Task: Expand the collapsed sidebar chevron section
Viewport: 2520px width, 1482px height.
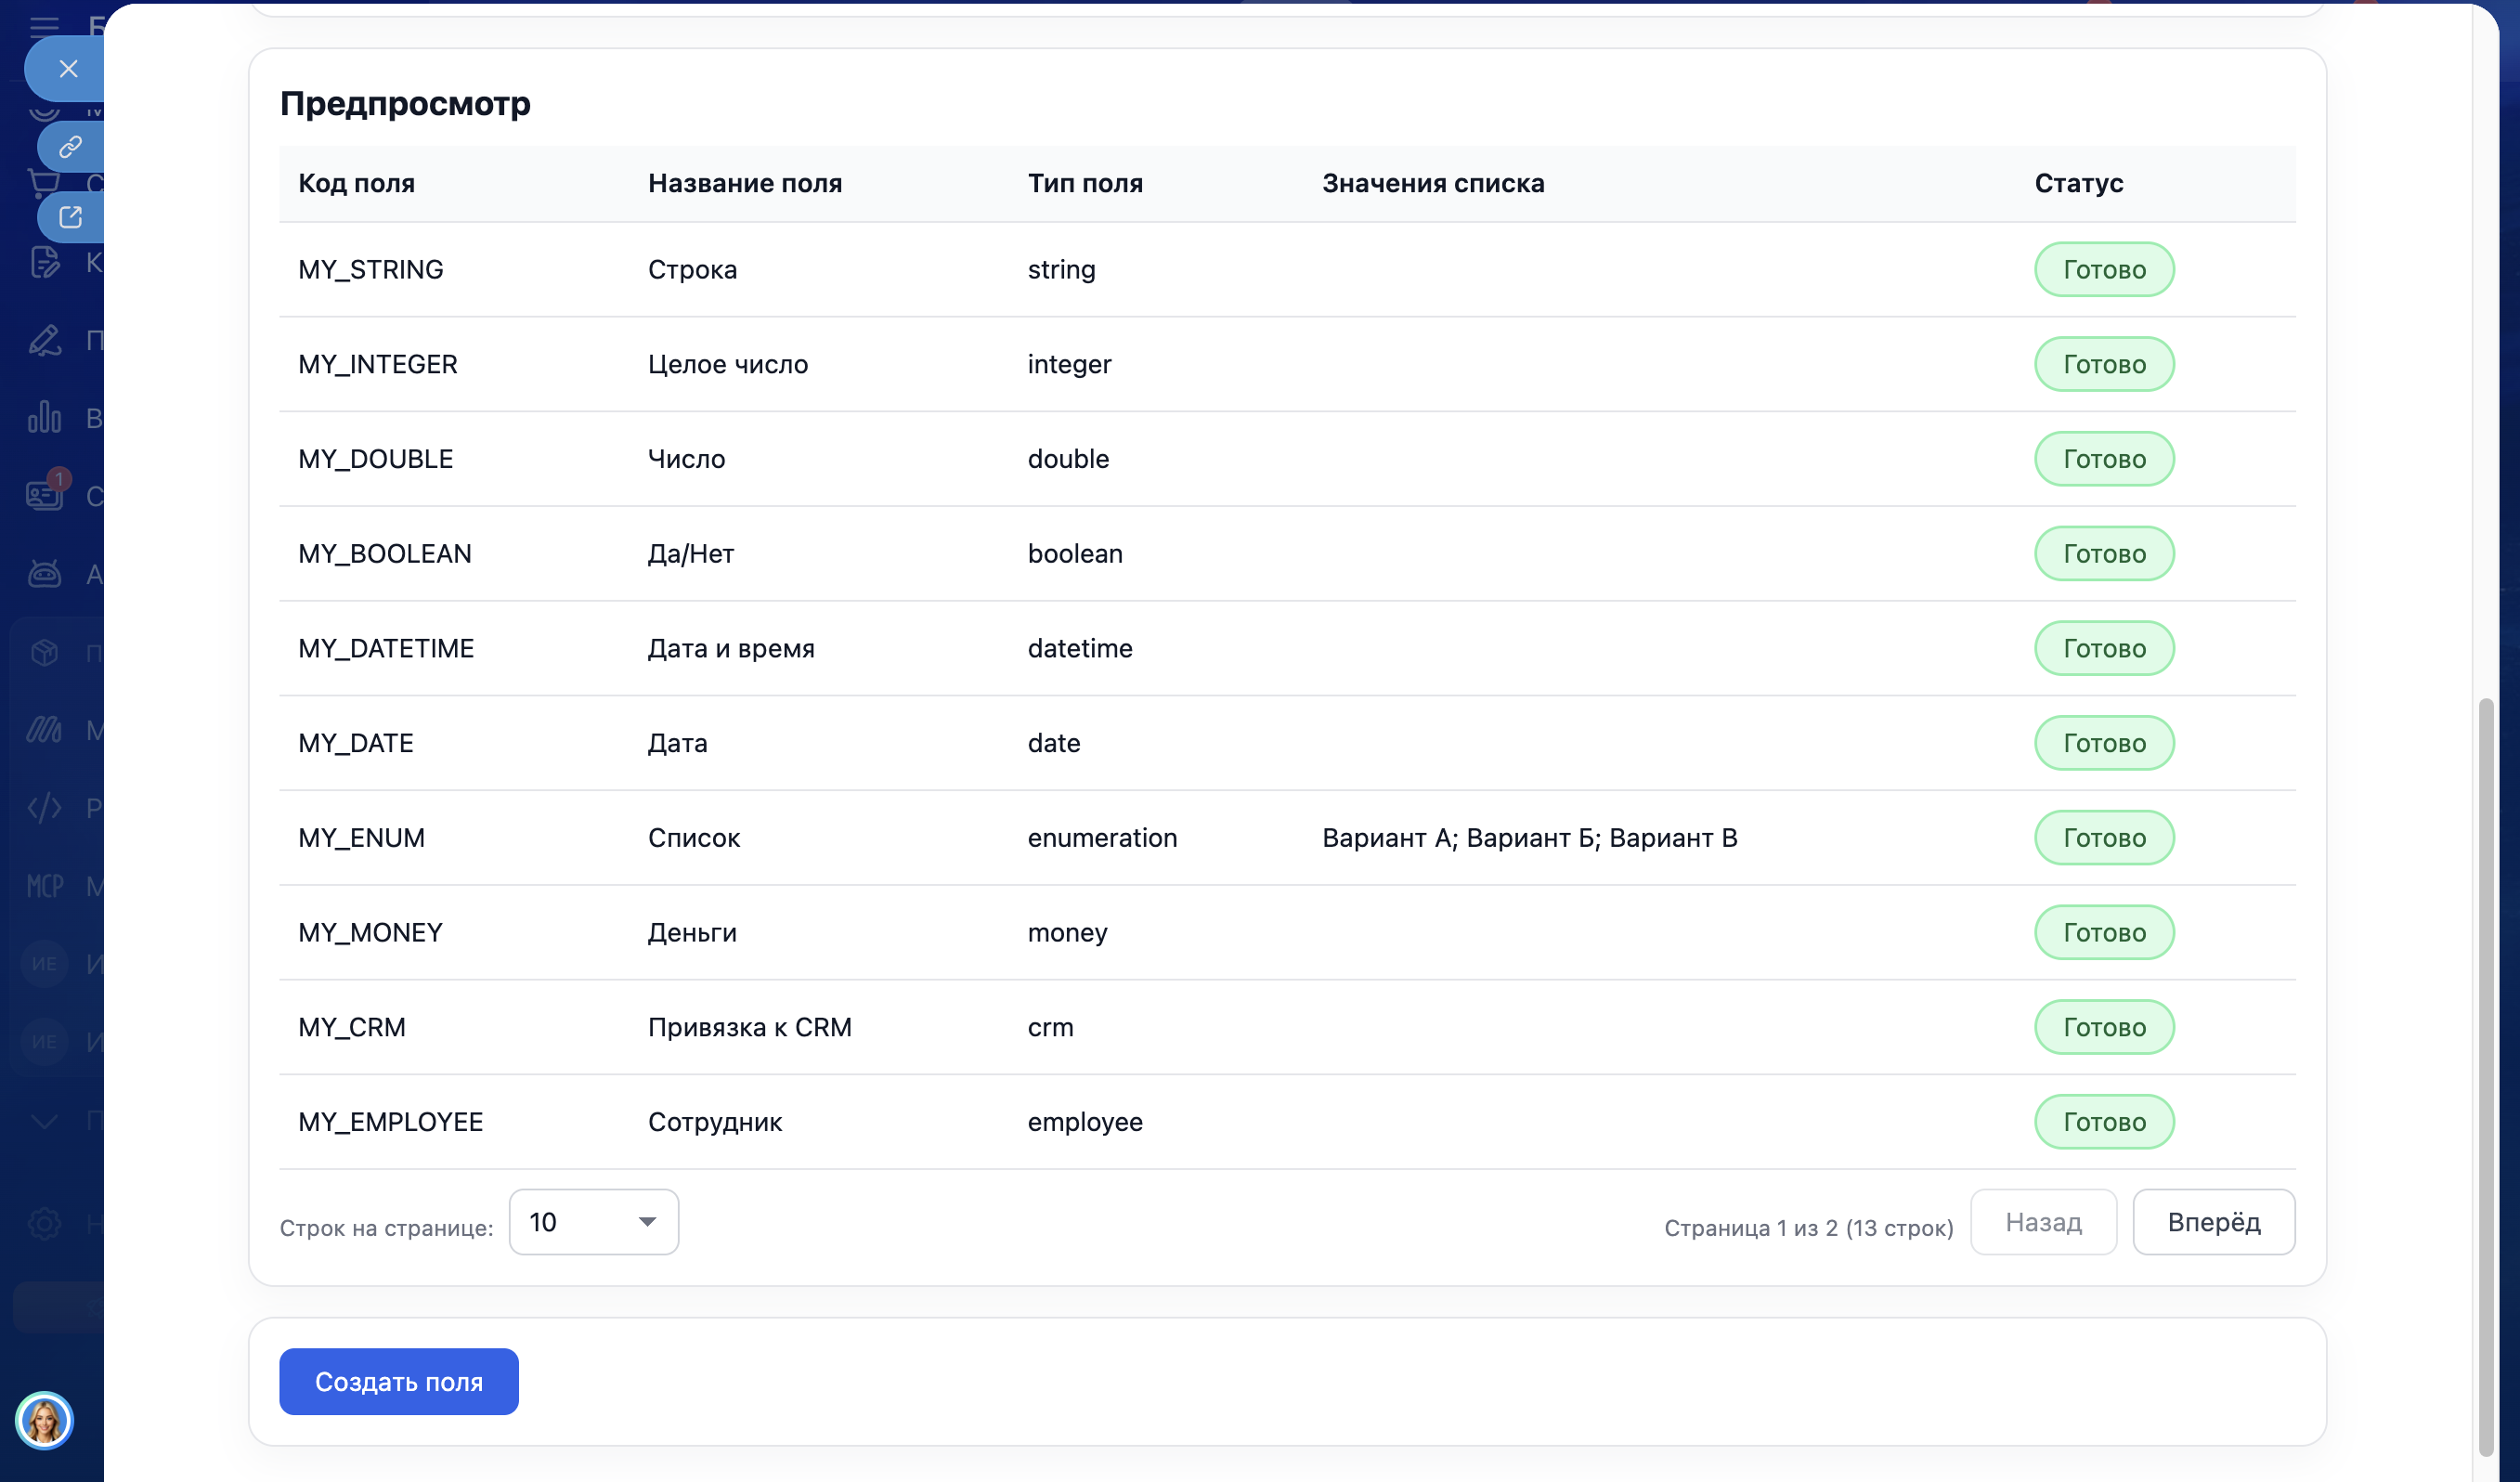Action: 44,1121
